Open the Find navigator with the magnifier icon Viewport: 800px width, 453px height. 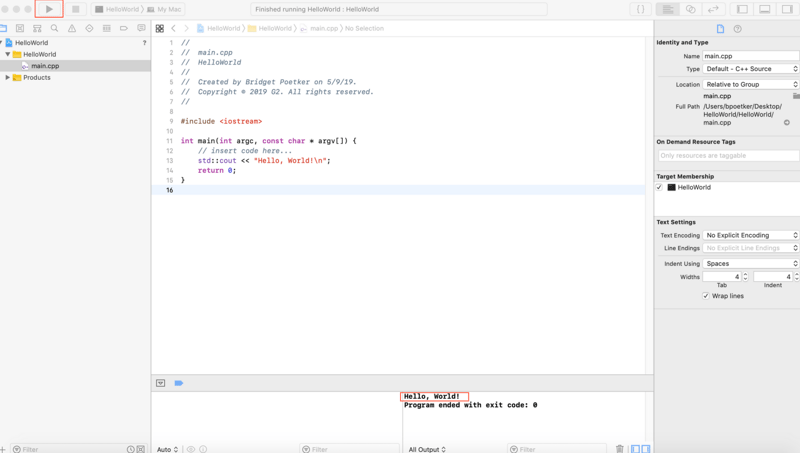point(55,29)
